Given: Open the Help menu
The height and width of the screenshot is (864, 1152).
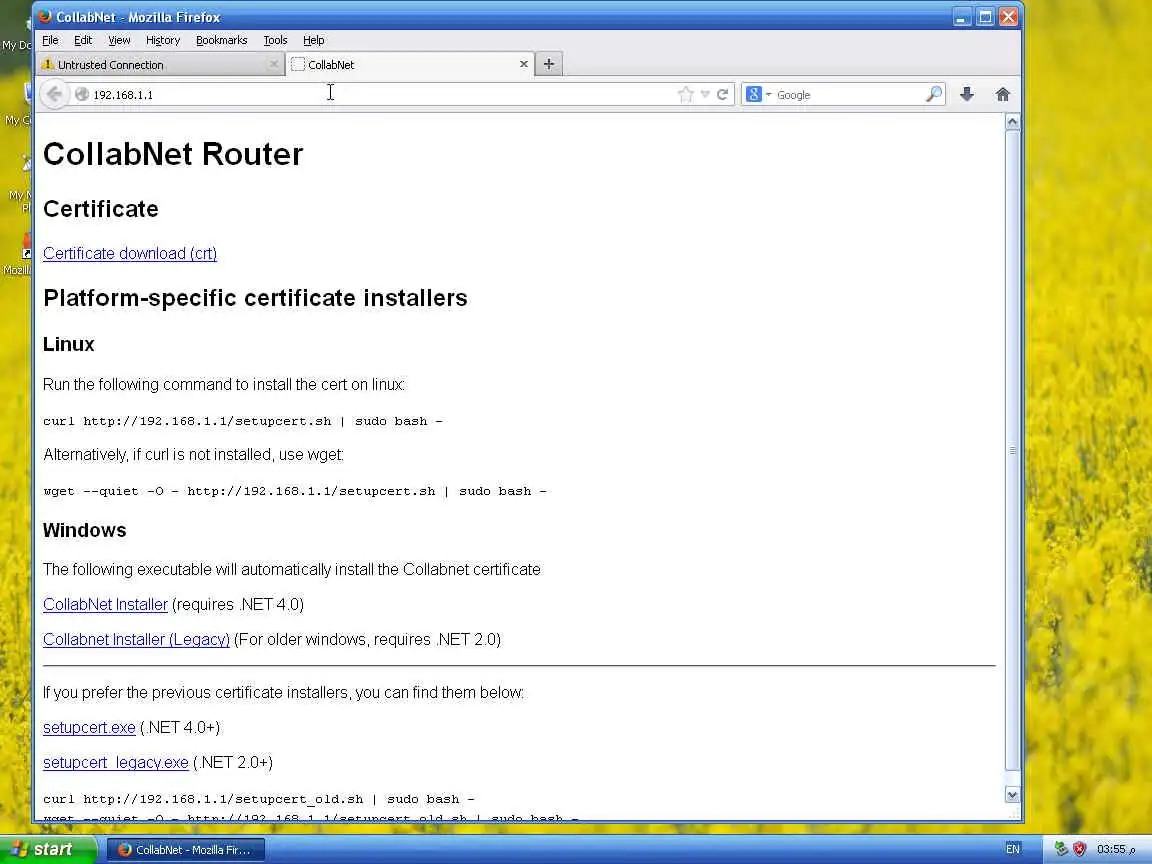Looking at the screenshot, I should coord(313,40).
